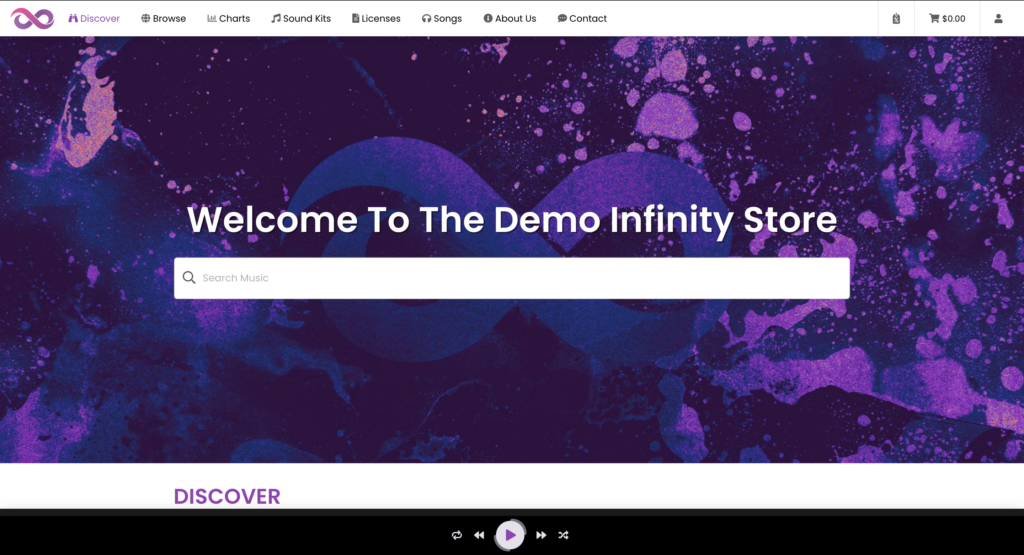Click the Contact link

click(582, 18)
